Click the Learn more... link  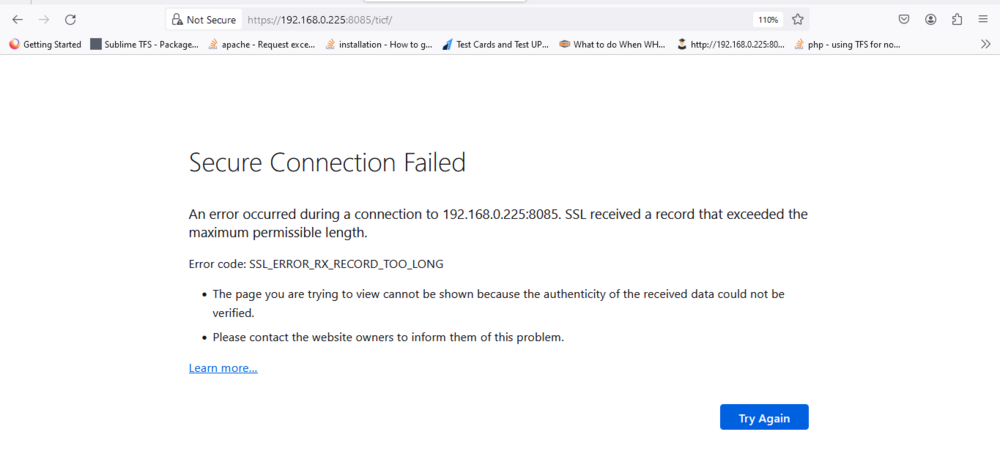pyautogui.click(x=223, y=368)
